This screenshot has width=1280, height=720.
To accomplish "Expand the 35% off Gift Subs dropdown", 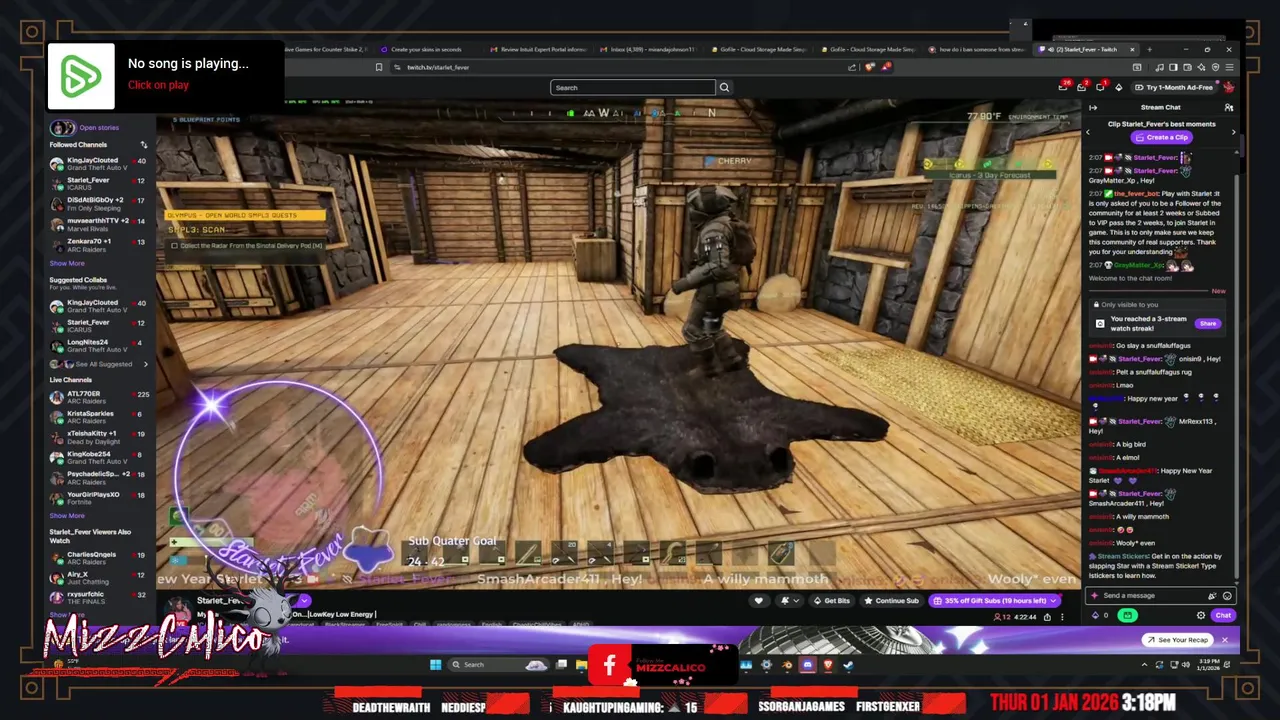I will (x=1053, y=600).
